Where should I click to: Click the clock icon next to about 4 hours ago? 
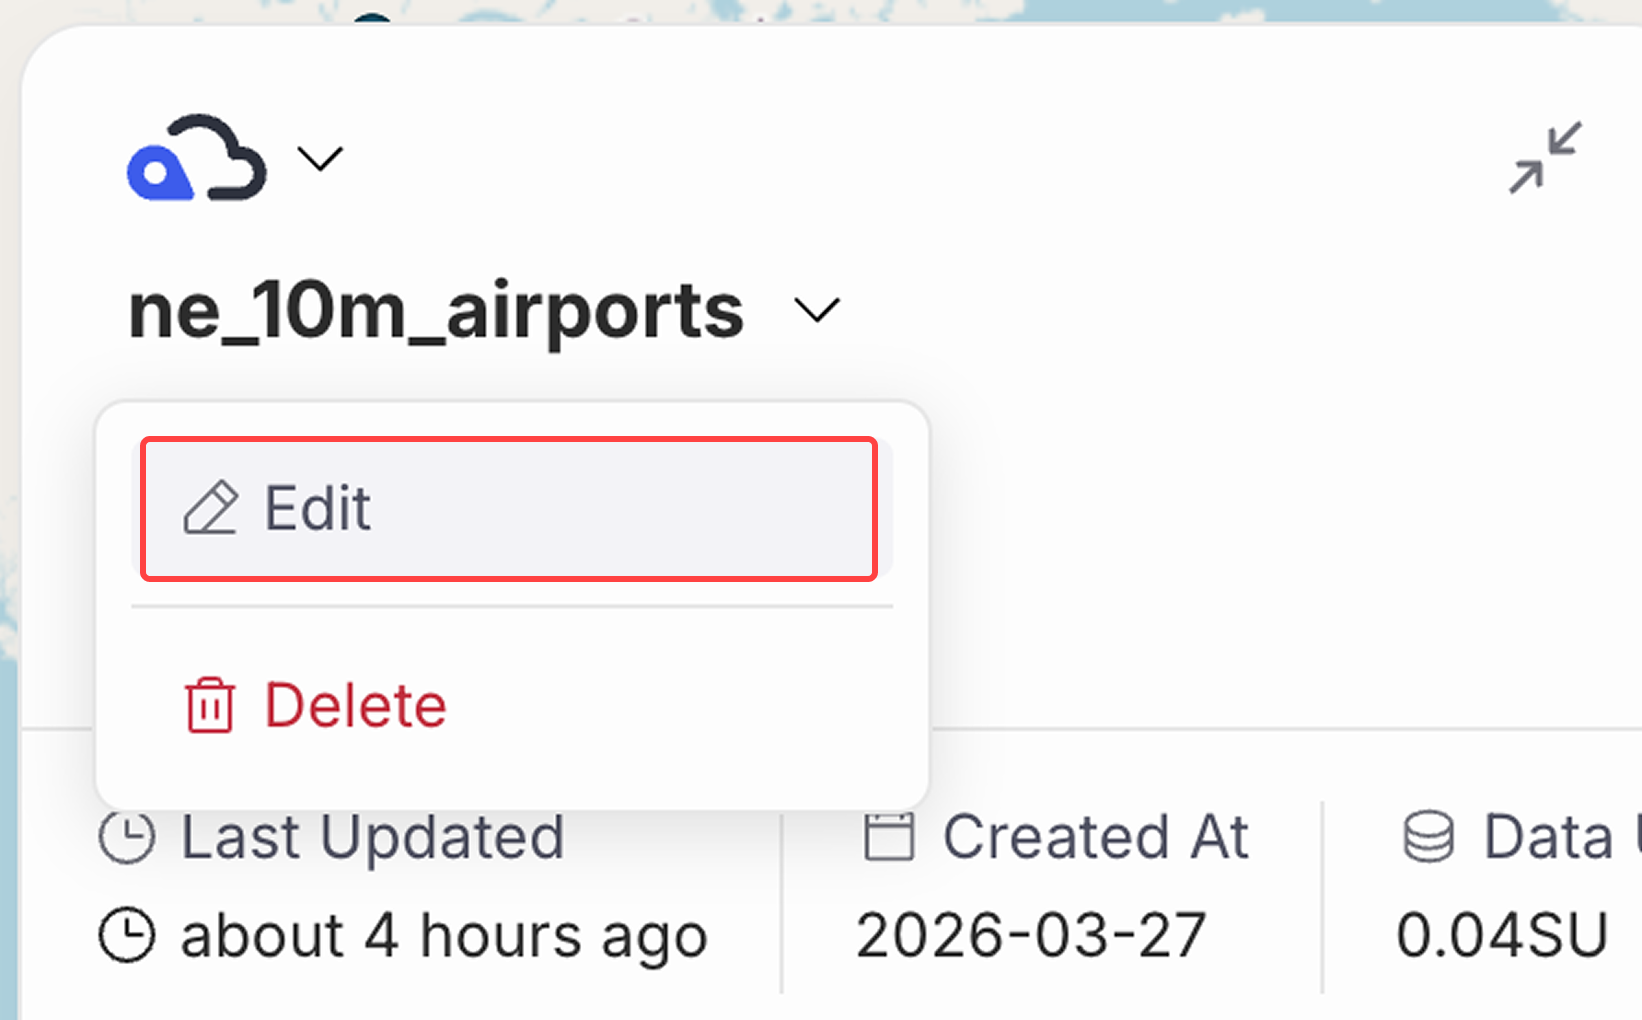[127, 936]
